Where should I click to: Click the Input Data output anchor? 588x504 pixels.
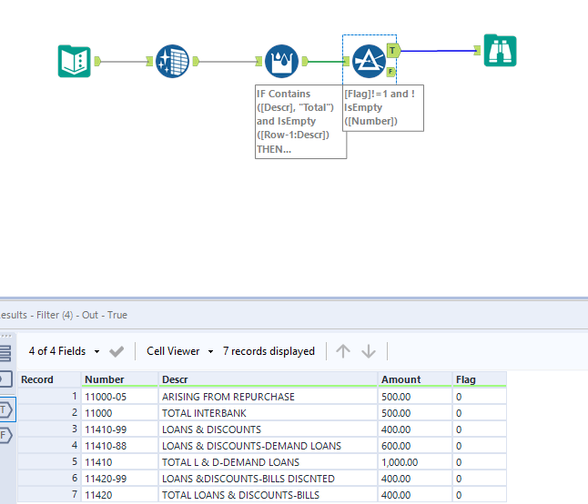(x=98, y=61)
